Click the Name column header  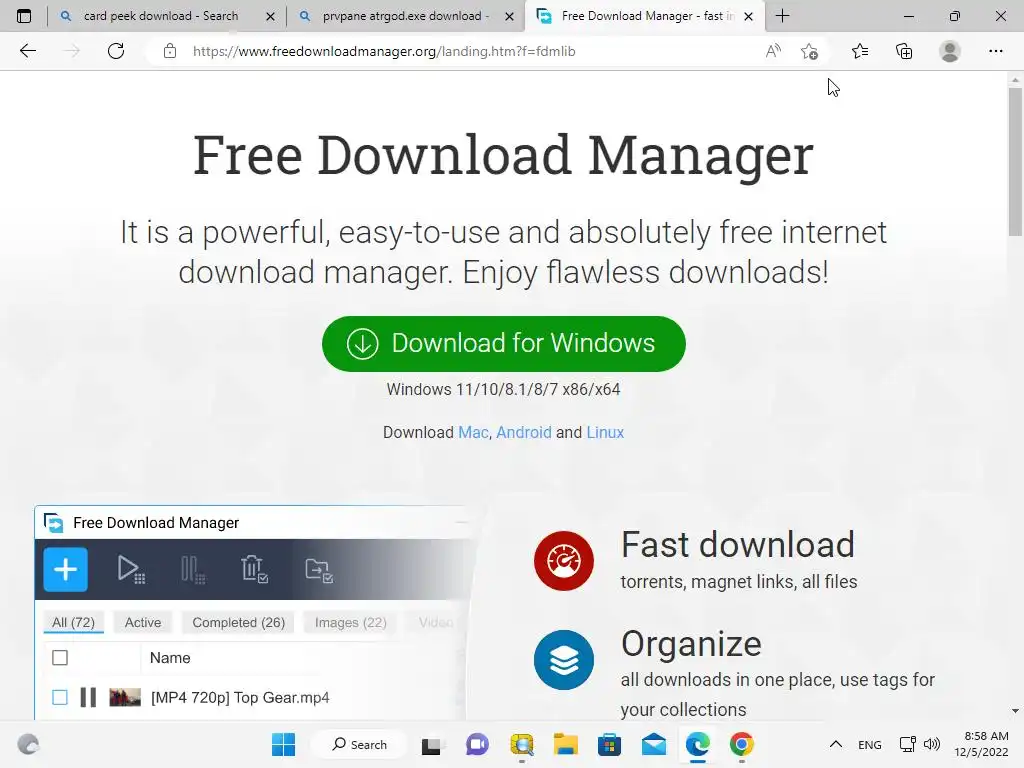pos(170,658)
